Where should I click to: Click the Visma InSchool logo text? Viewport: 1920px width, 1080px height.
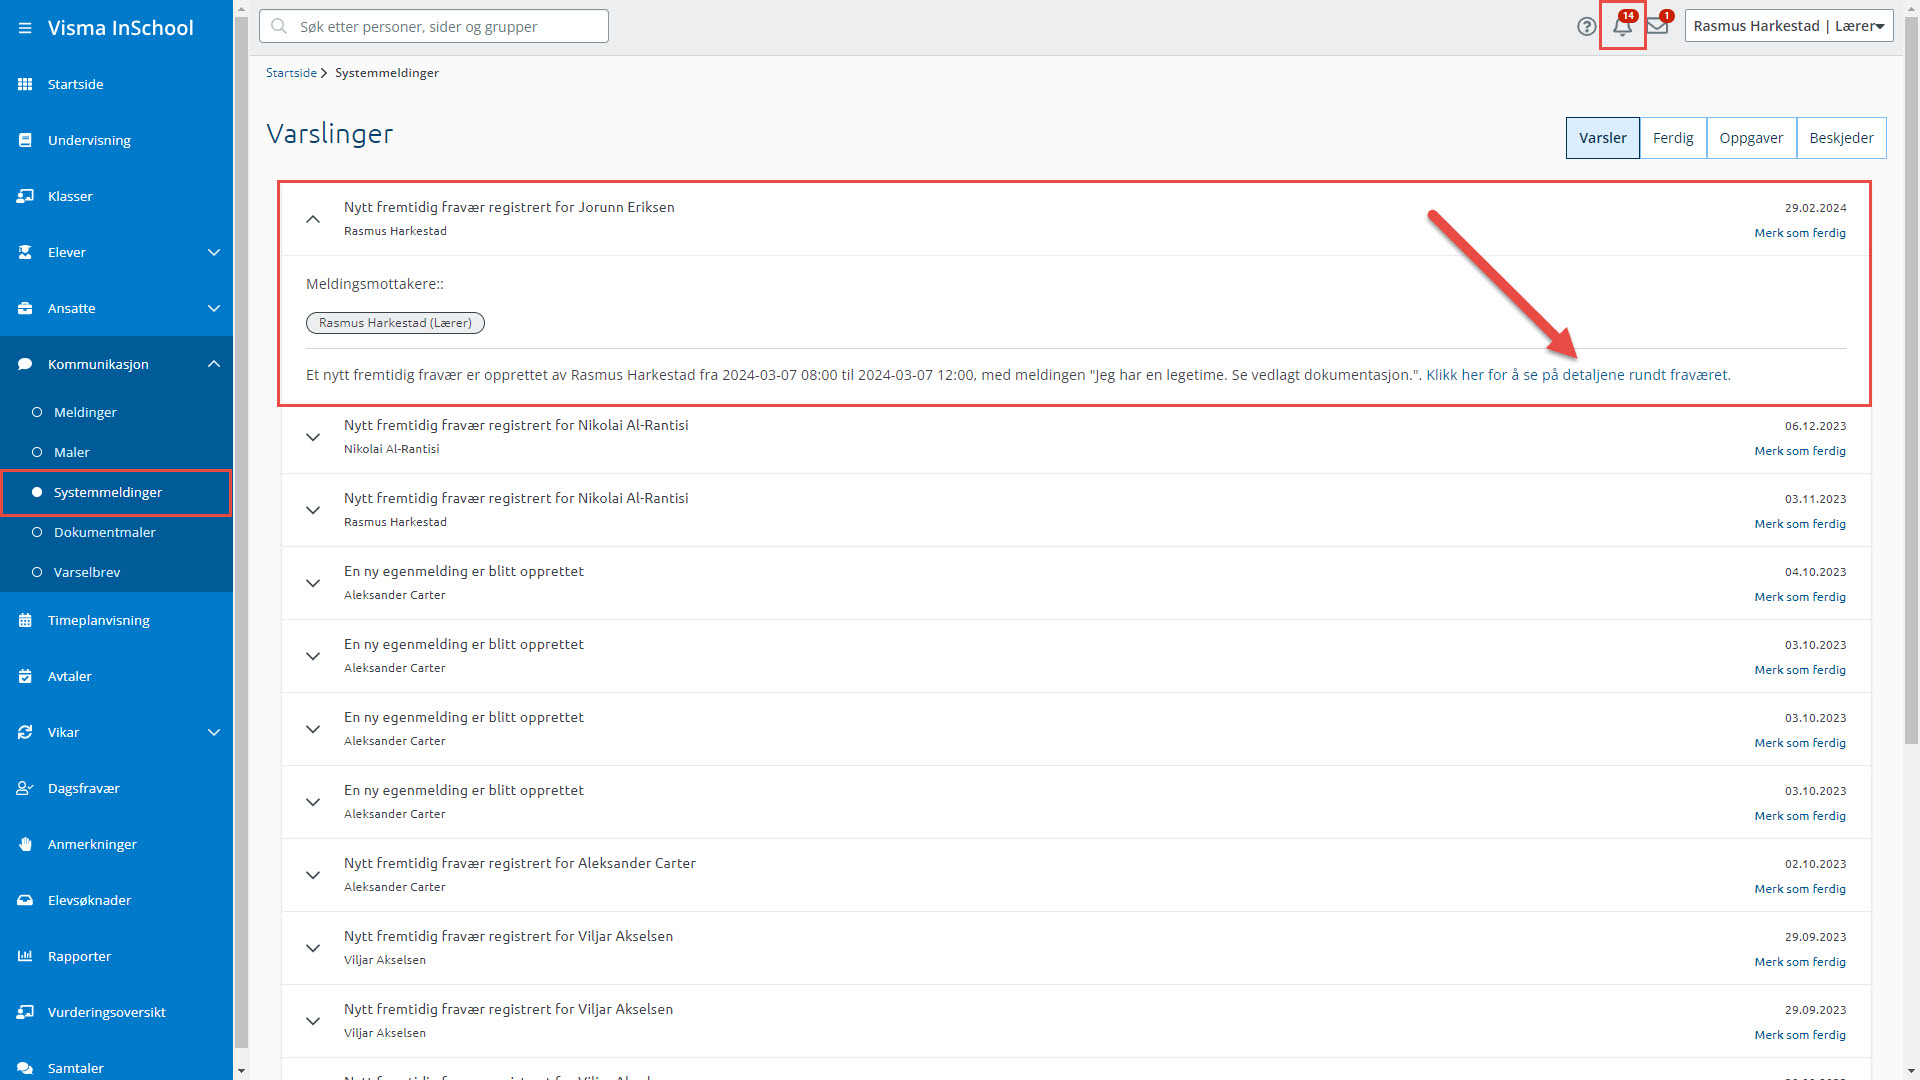click(x=121, y=28)
